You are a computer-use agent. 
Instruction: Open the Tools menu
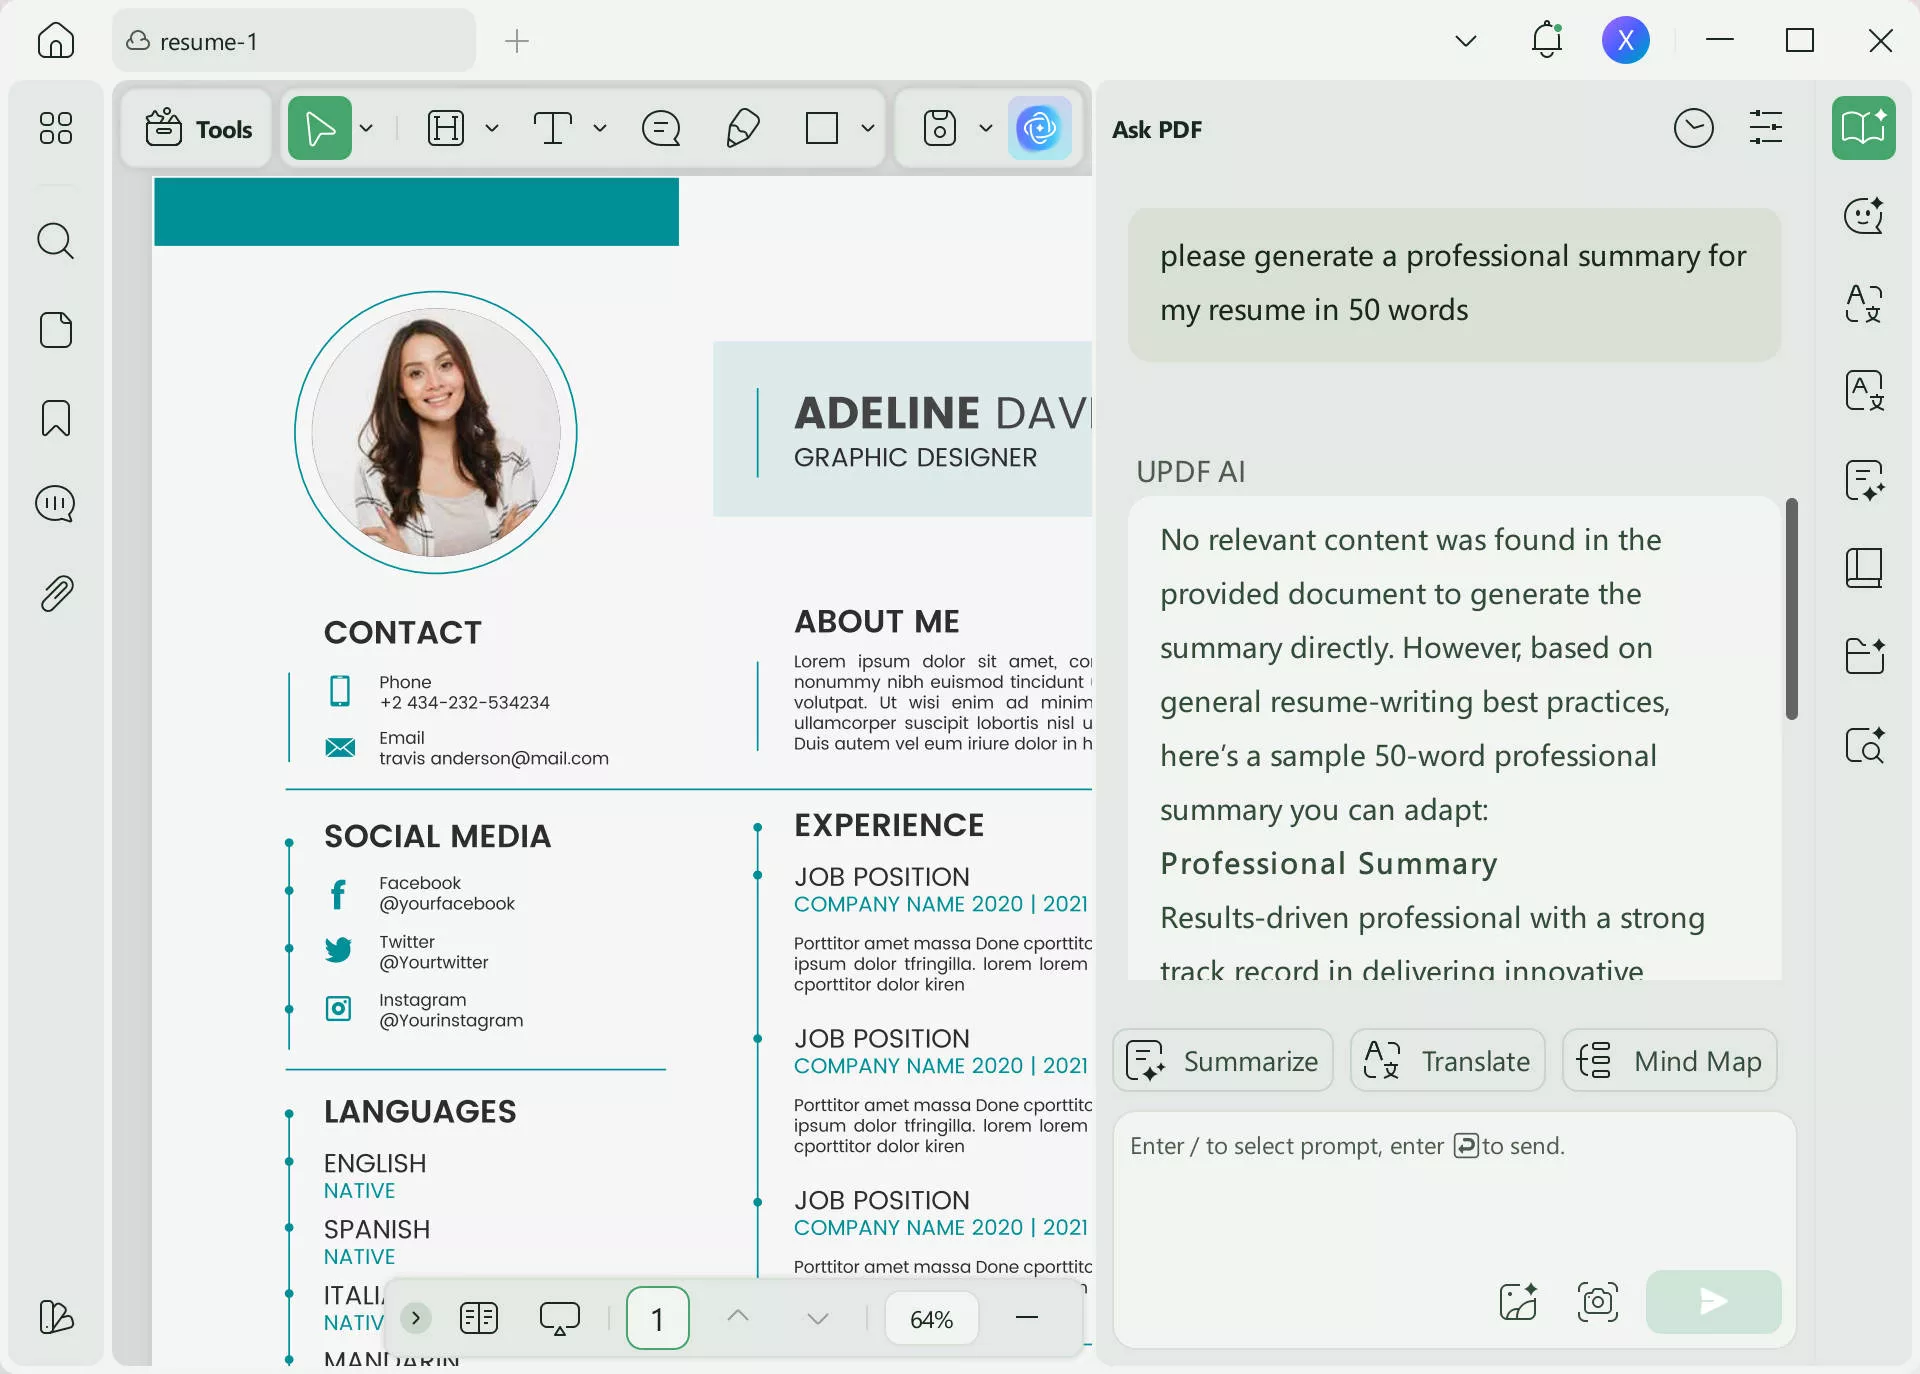tap(196, 128)
